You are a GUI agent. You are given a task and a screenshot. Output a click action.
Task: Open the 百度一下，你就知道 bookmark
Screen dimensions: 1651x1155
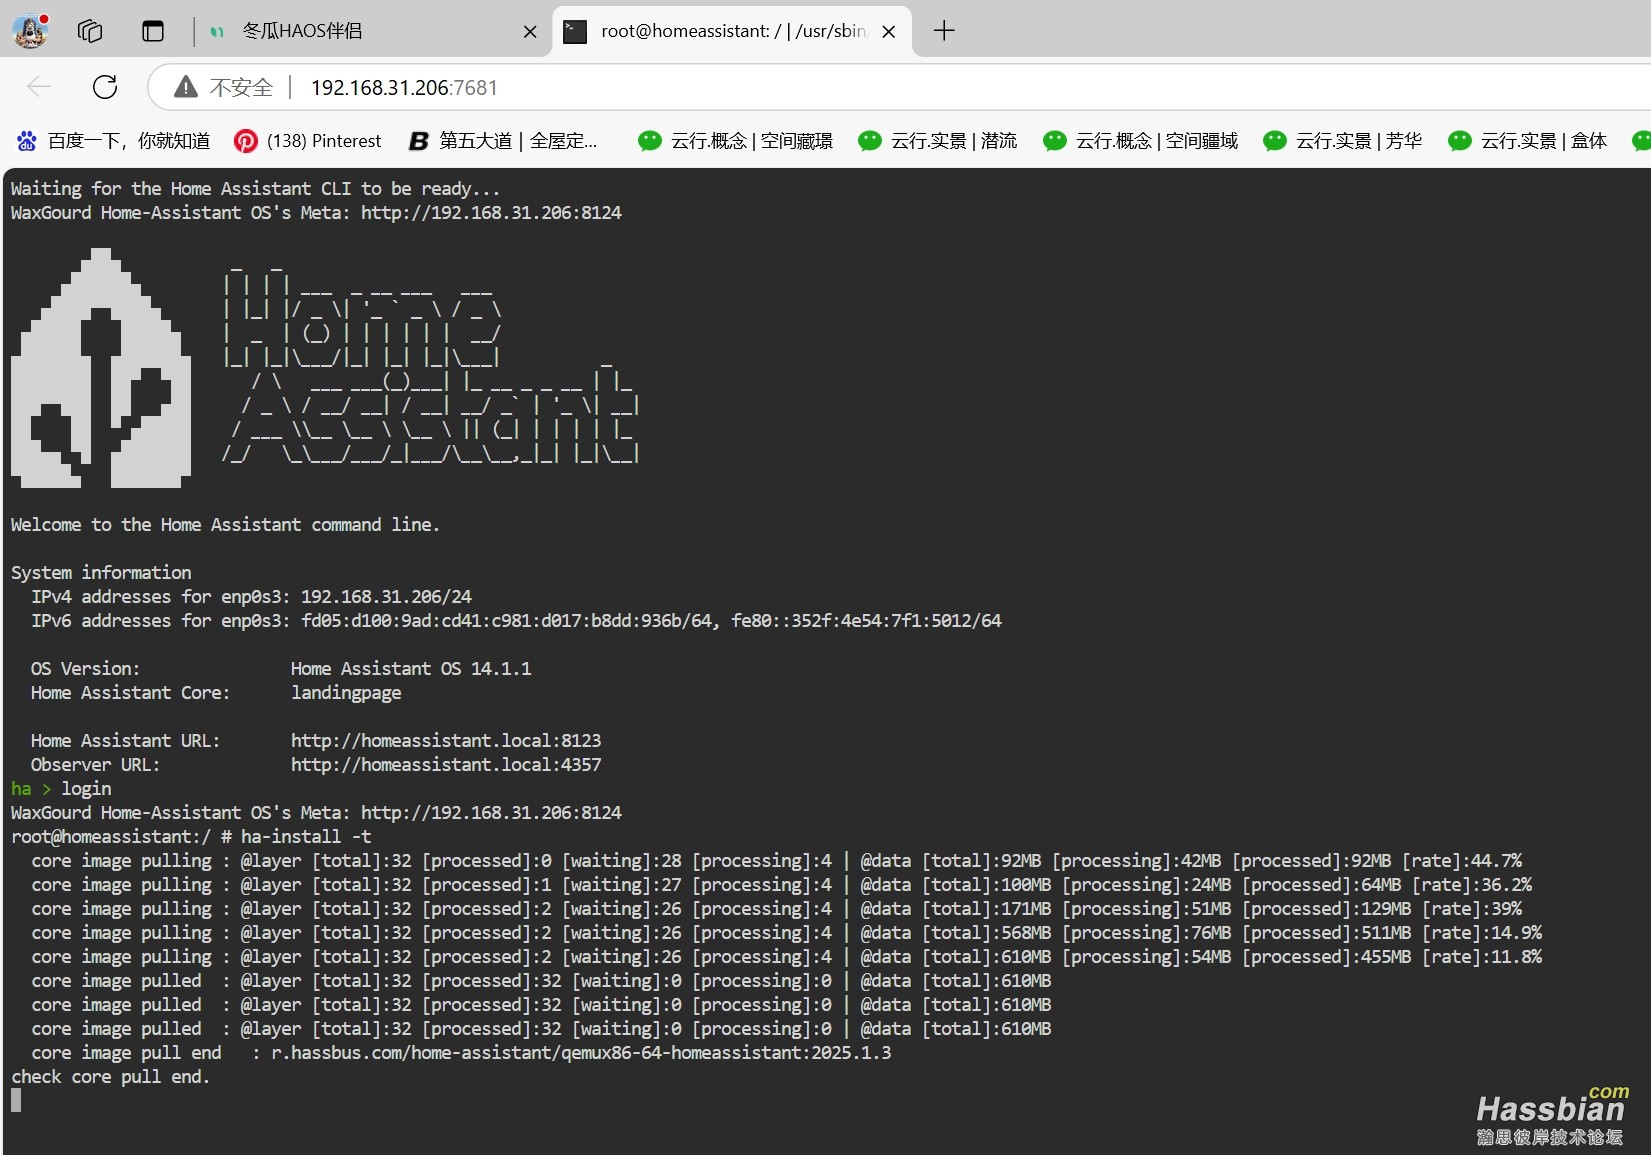pyautogui.click(x=113, y=141)
